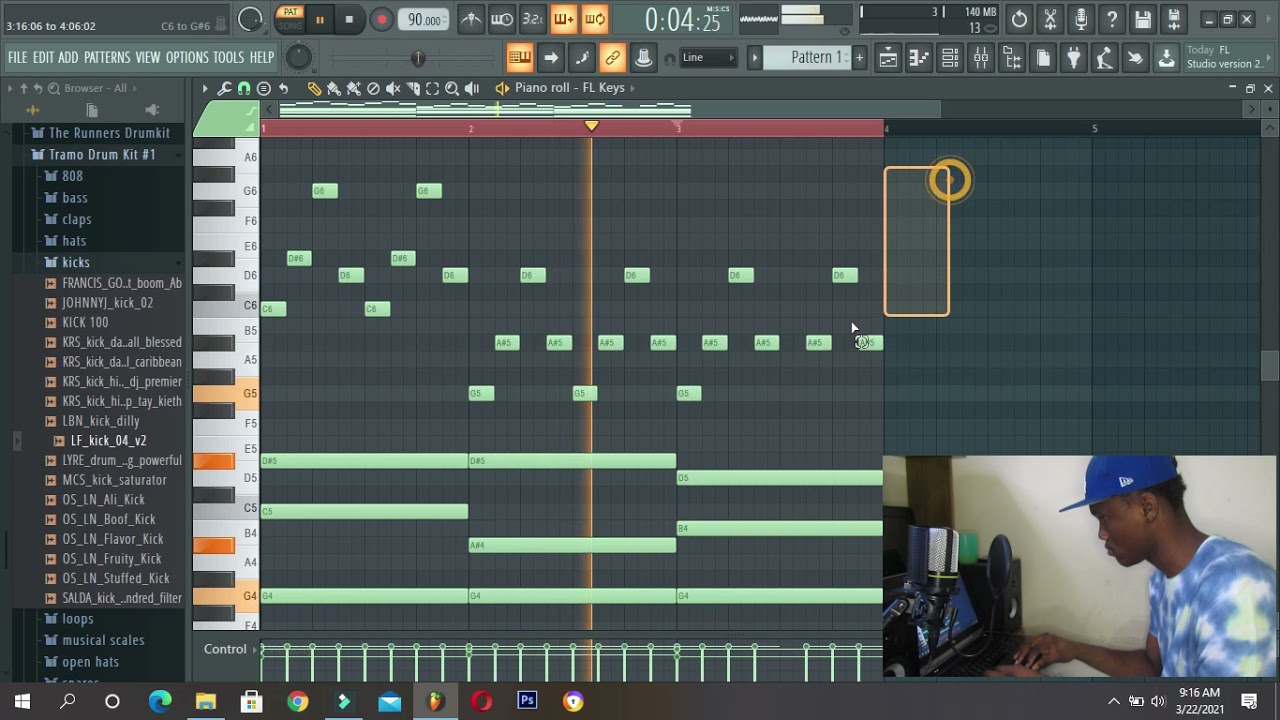
Task: Select the LF_kick_04_v2 sample
Action: click(108, 441)
